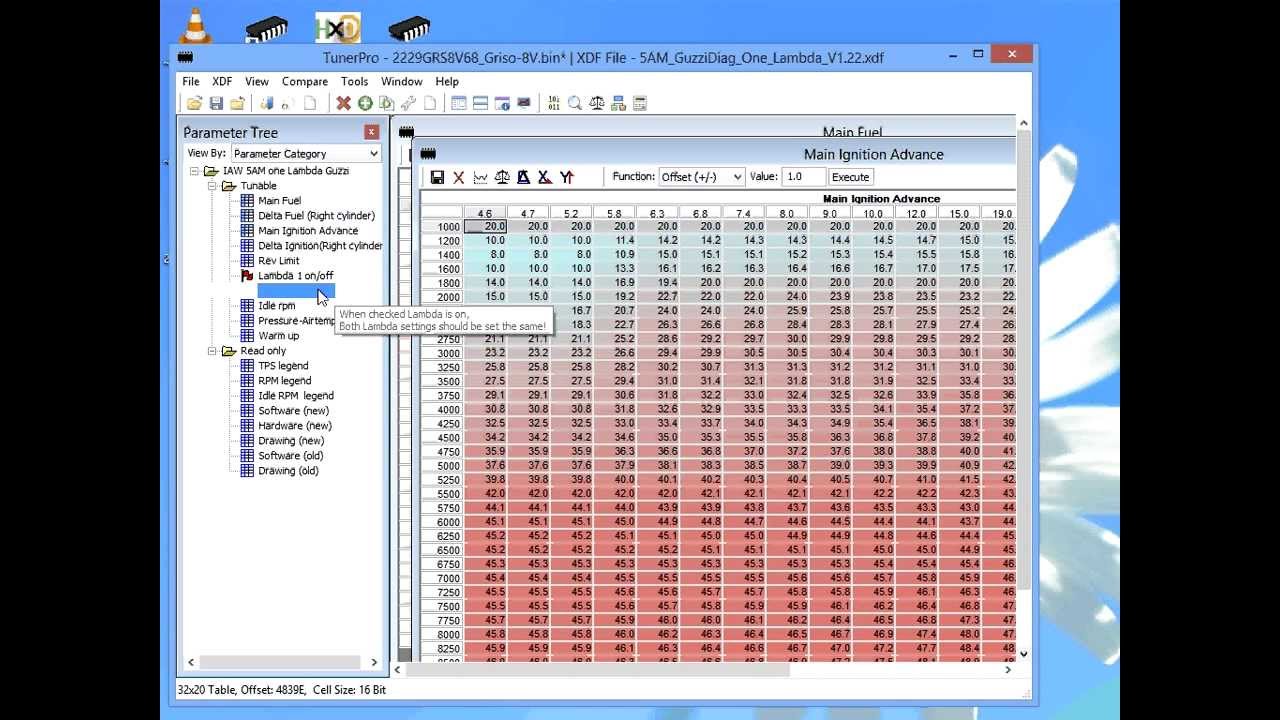Open the File menu
Screen dimensions: 1280x720
pyautogui.click(x=190, y=81)
